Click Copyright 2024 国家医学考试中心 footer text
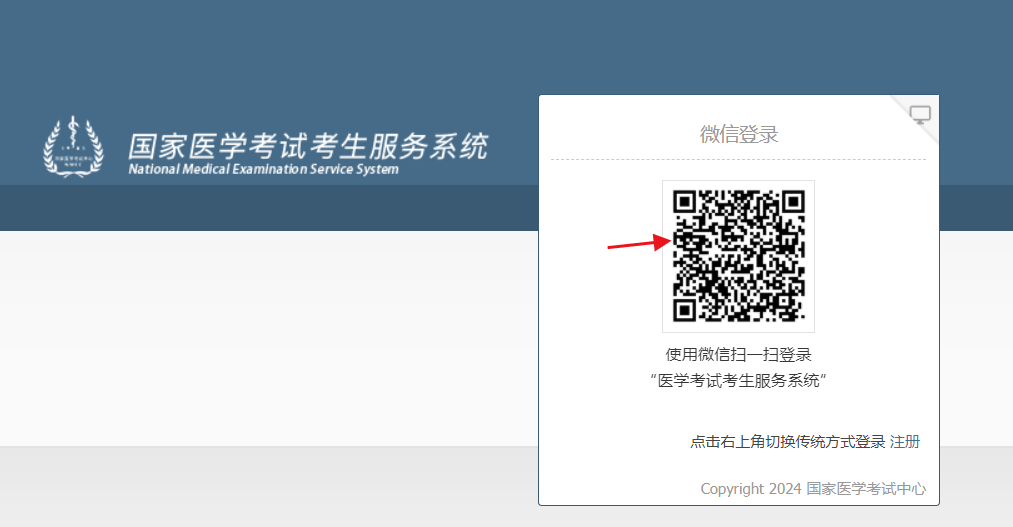This screenshot has width=1013, height=527. 813,489
